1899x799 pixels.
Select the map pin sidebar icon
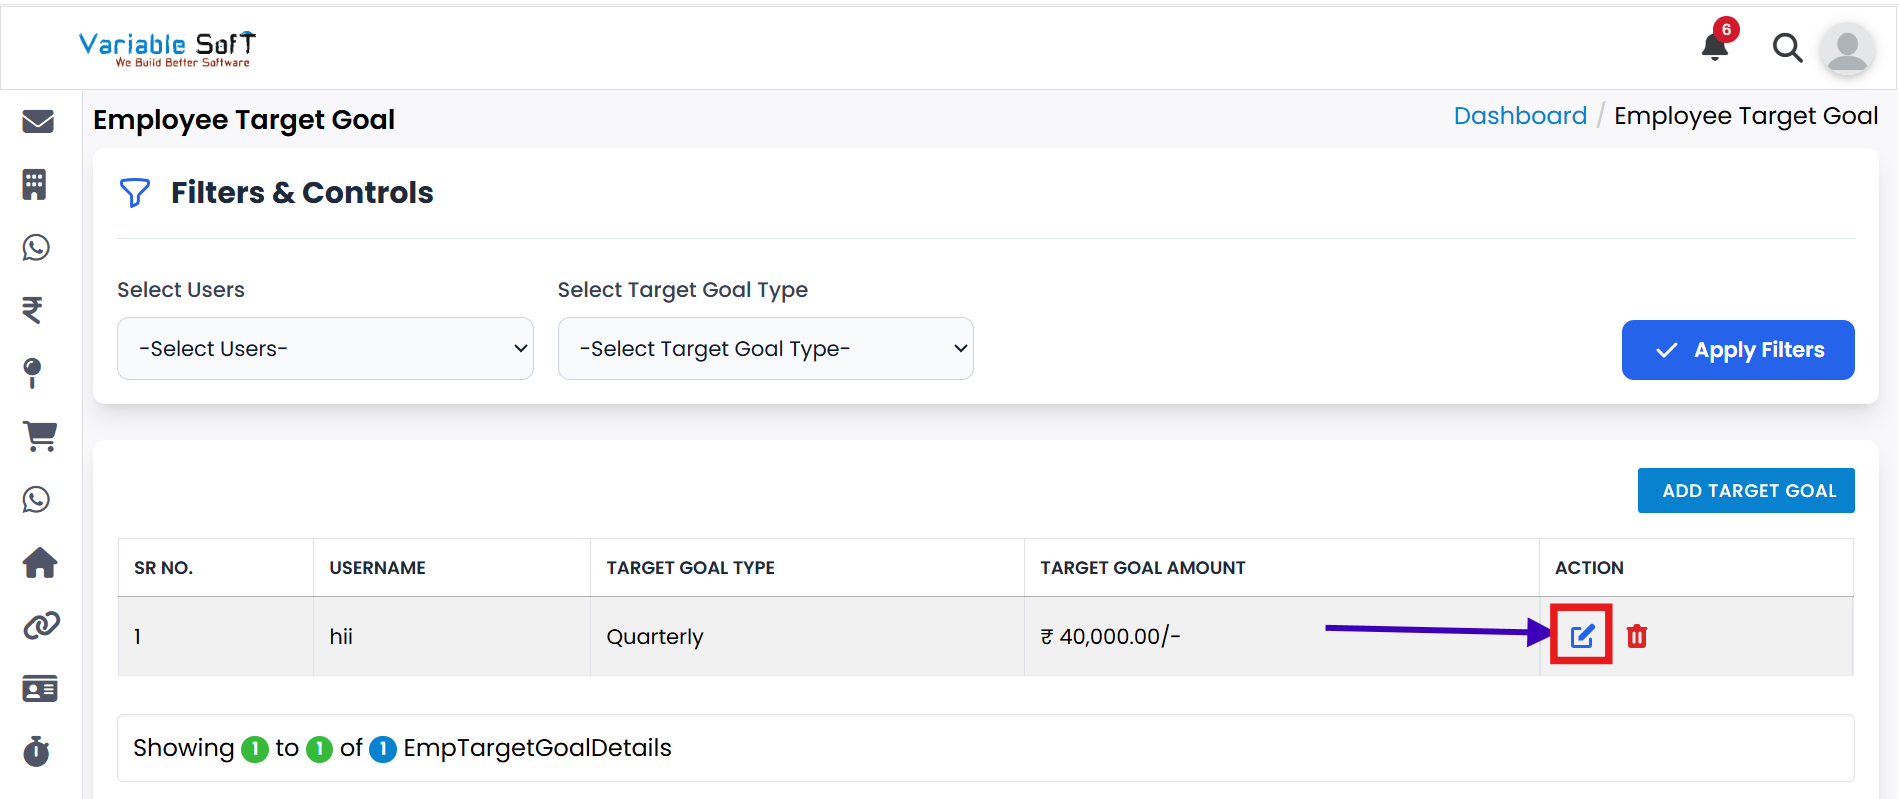(33, 373)
